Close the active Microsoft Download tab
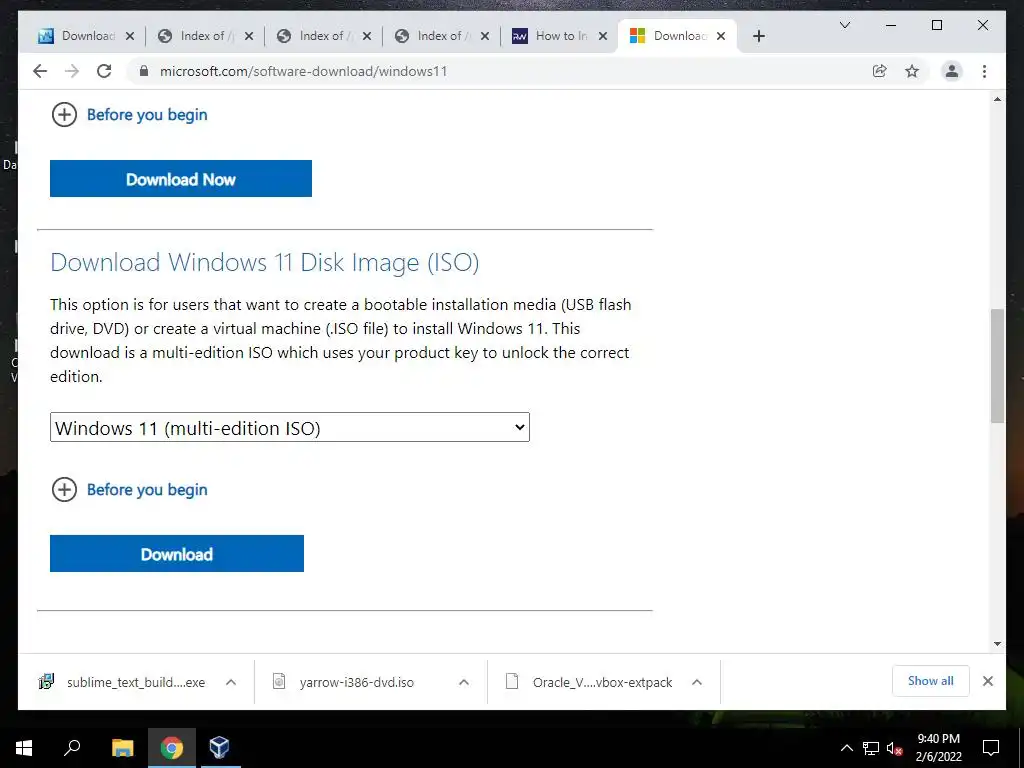 coord(720,36)
